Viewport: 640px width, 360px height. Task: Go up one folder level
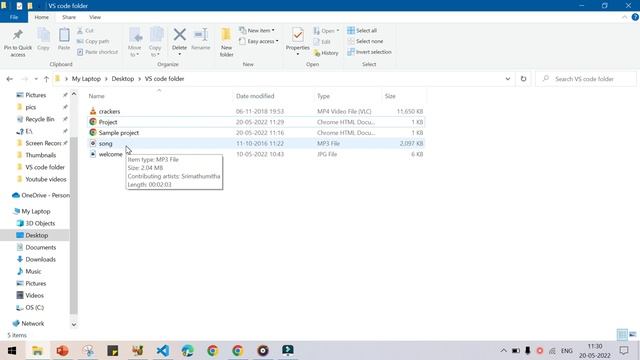(46, 79)
